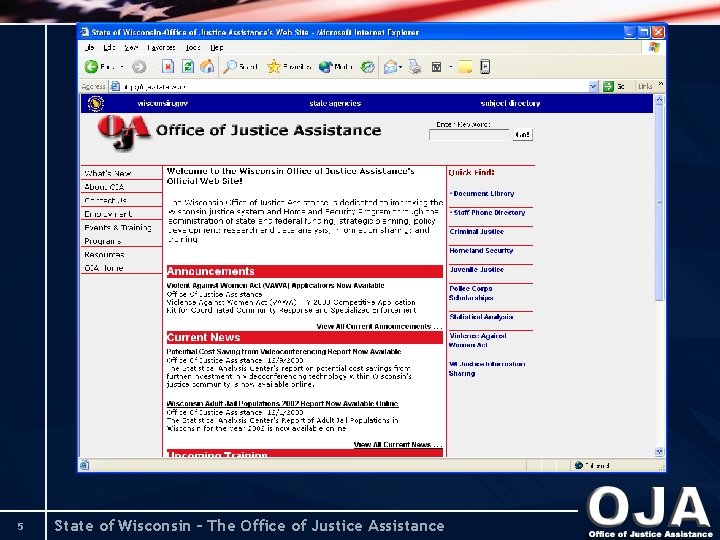720x540 pixels.
Task: Open the WI Justice Information Sharing link
Action: [x=487, y=369]
